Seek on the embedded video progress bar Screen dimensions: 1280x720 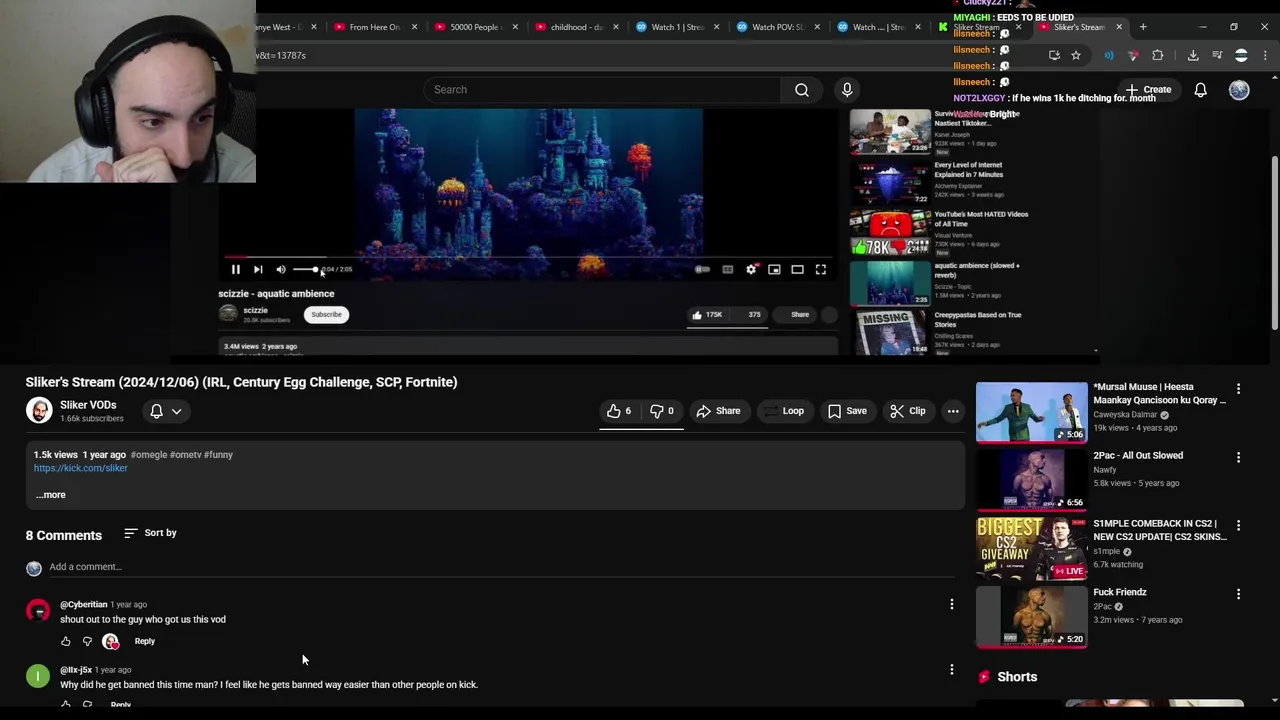(528, 257)
